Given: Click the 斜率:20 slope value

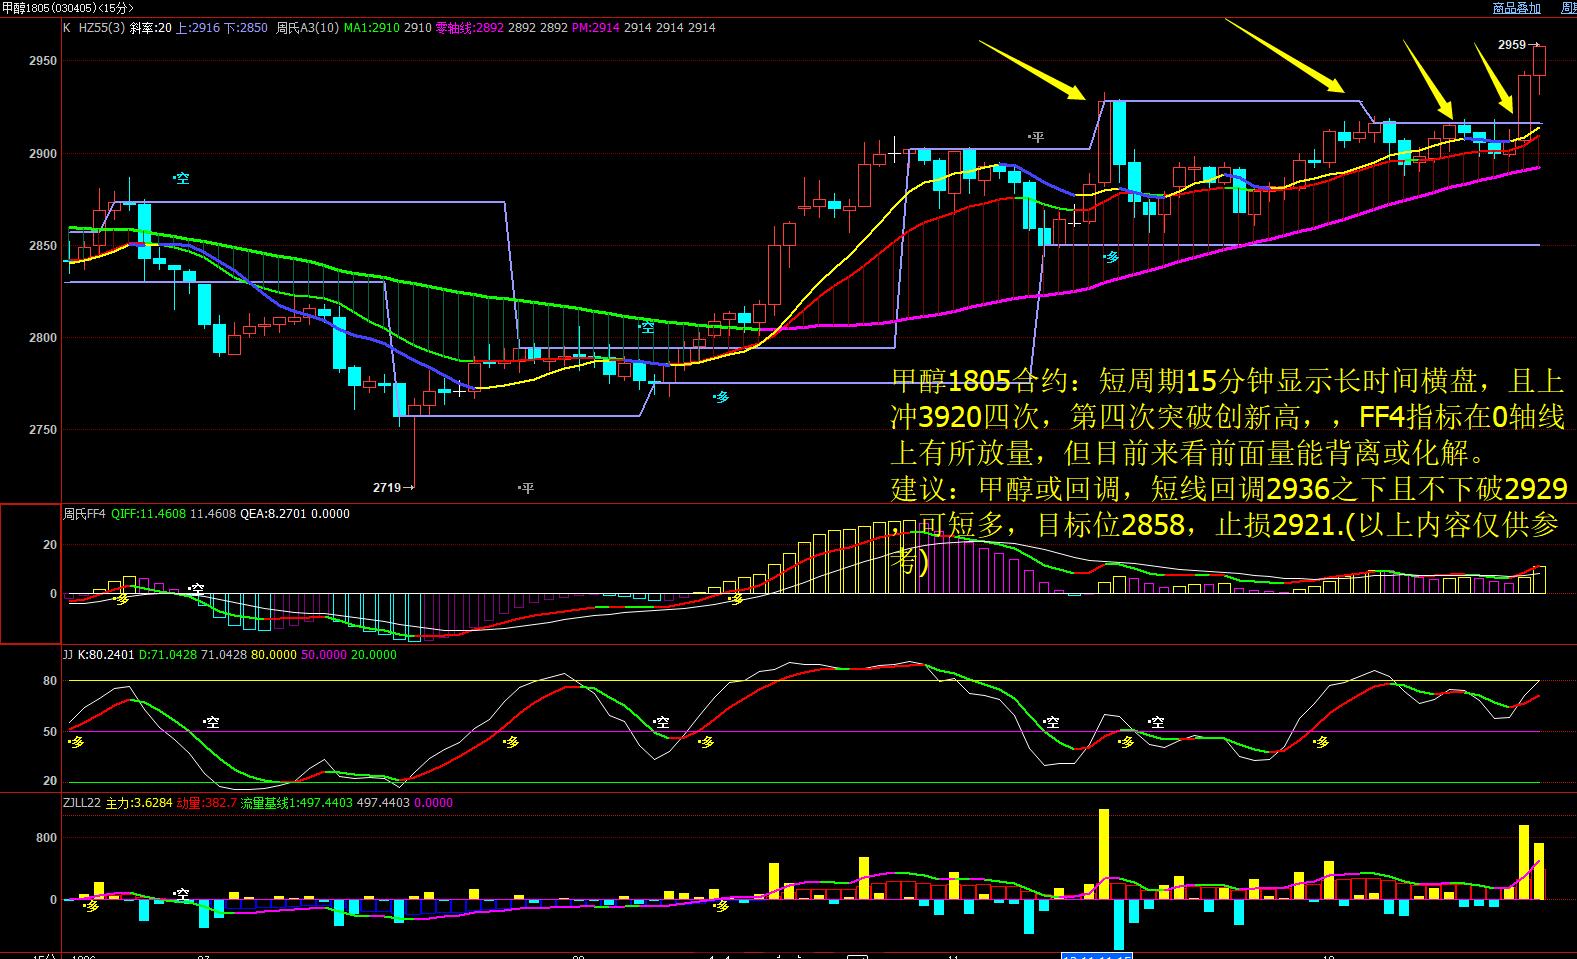Looking at the screenshot, I should click(150, 28).
